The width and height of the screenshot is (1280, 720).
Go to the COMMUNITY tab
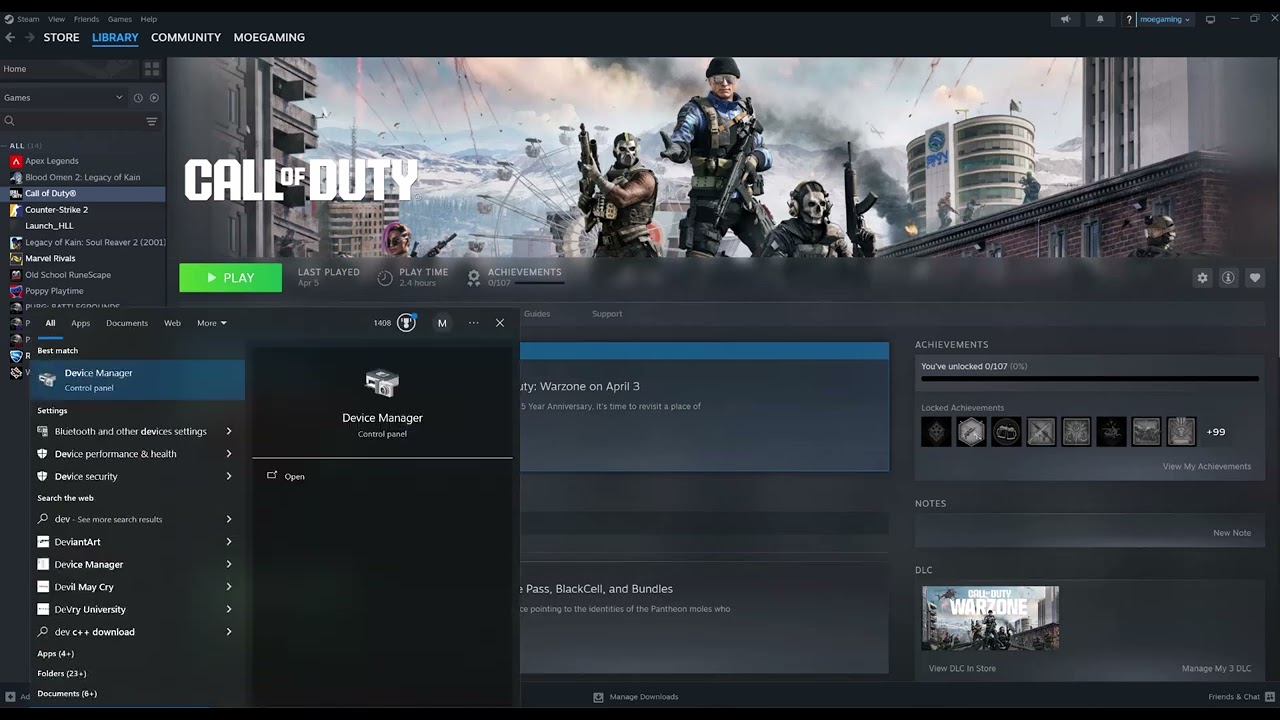point(186,37)
